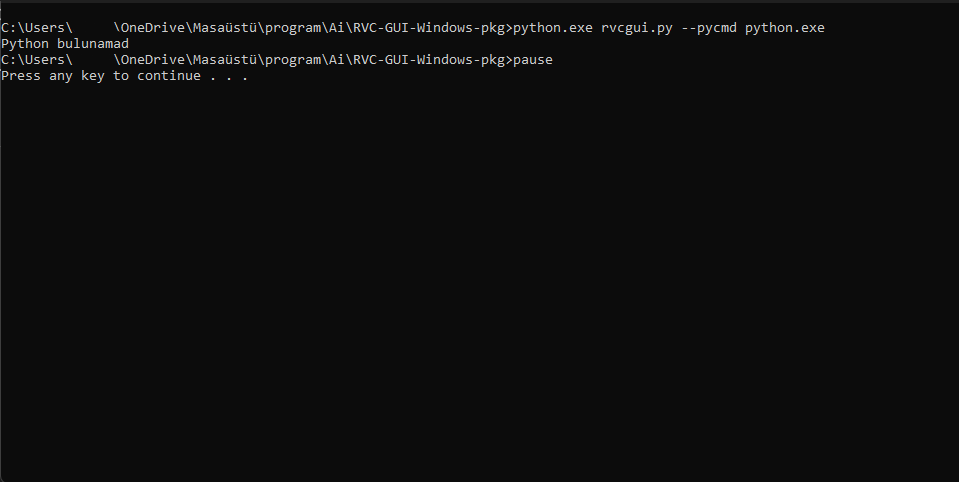Click the final 'python.exe' on the first line

click(785, 28)
